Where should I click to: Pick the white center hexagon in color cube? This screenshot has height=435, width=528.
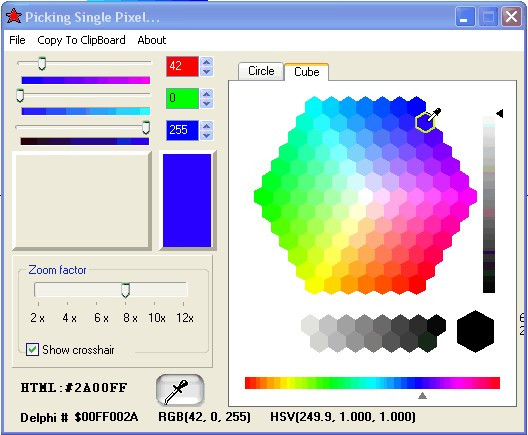[365, 196]
